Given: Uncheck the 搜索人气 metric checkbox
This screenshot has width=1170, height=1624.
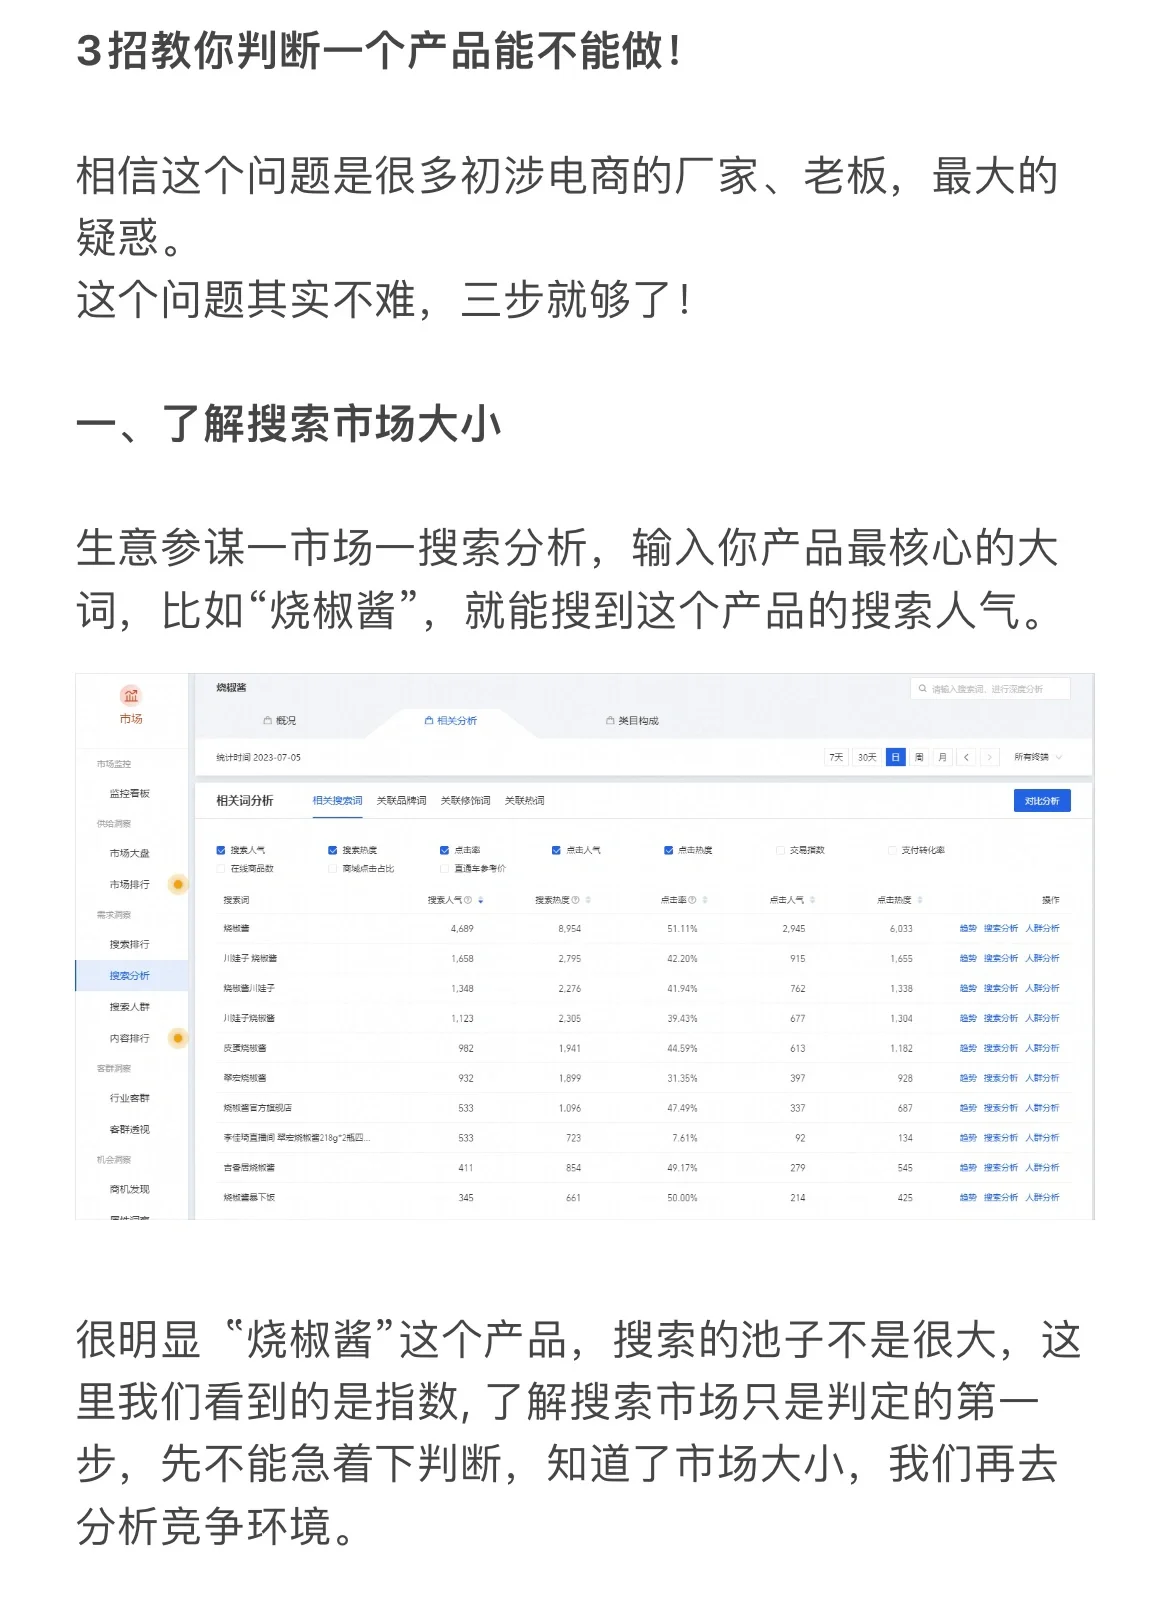Looking at the screenshot, I should coord(221,850).
